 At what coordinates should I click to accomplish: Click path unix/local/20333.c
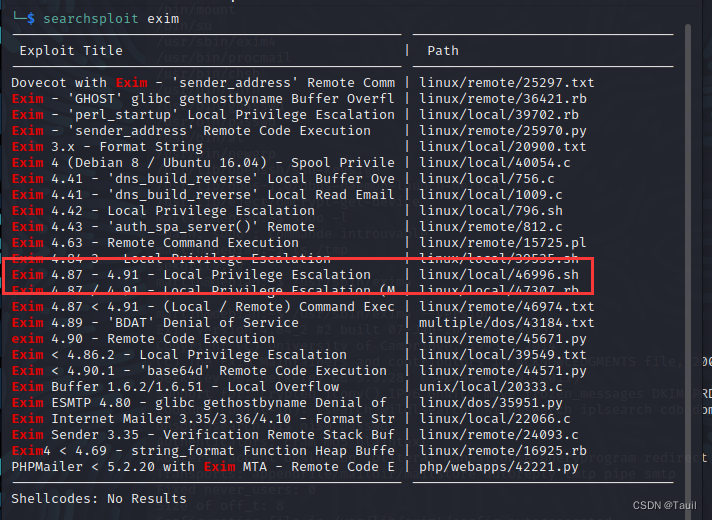[490, 386]
